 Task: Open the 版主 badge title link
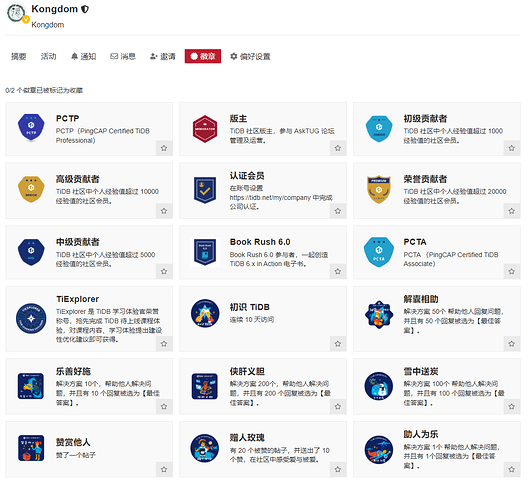coord(238,119)
